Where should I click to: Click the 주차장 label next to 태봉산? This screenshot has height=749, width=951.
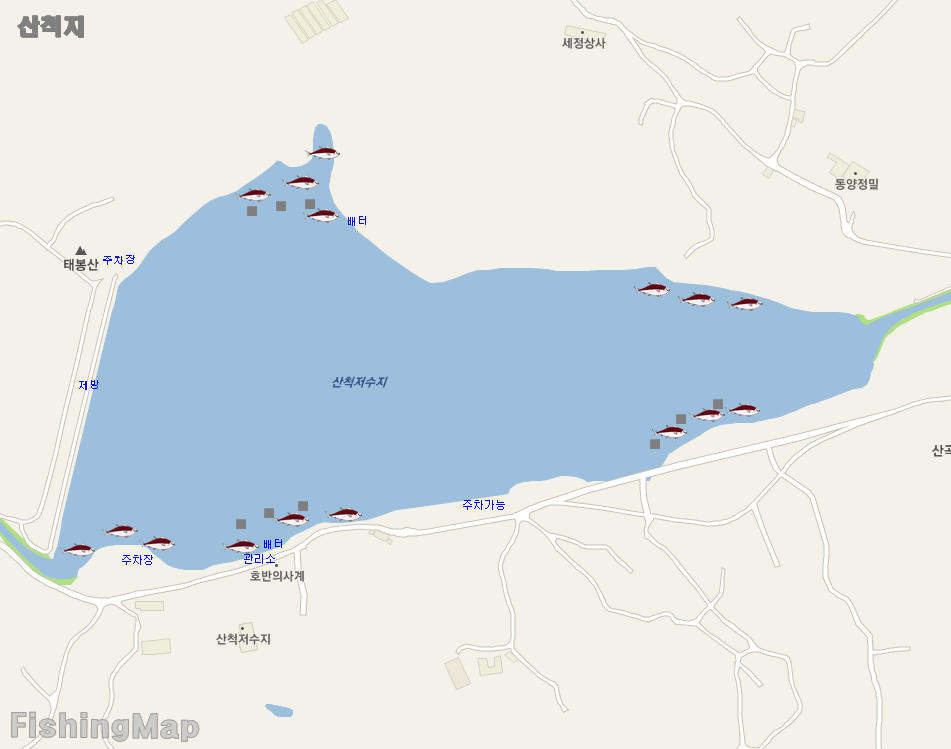(x=119, y=260)
